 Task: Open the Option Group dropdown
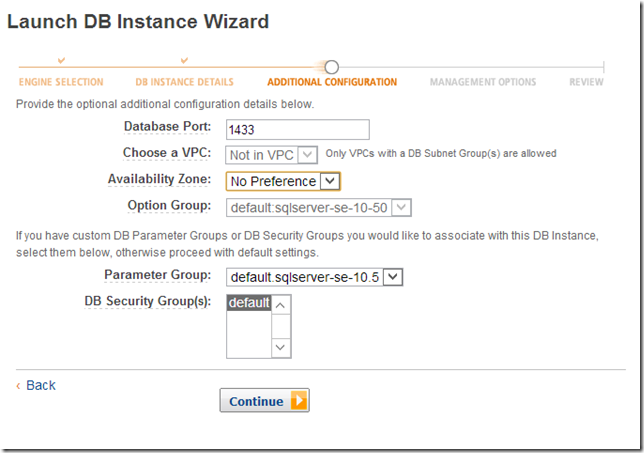(x=402, y=207)
